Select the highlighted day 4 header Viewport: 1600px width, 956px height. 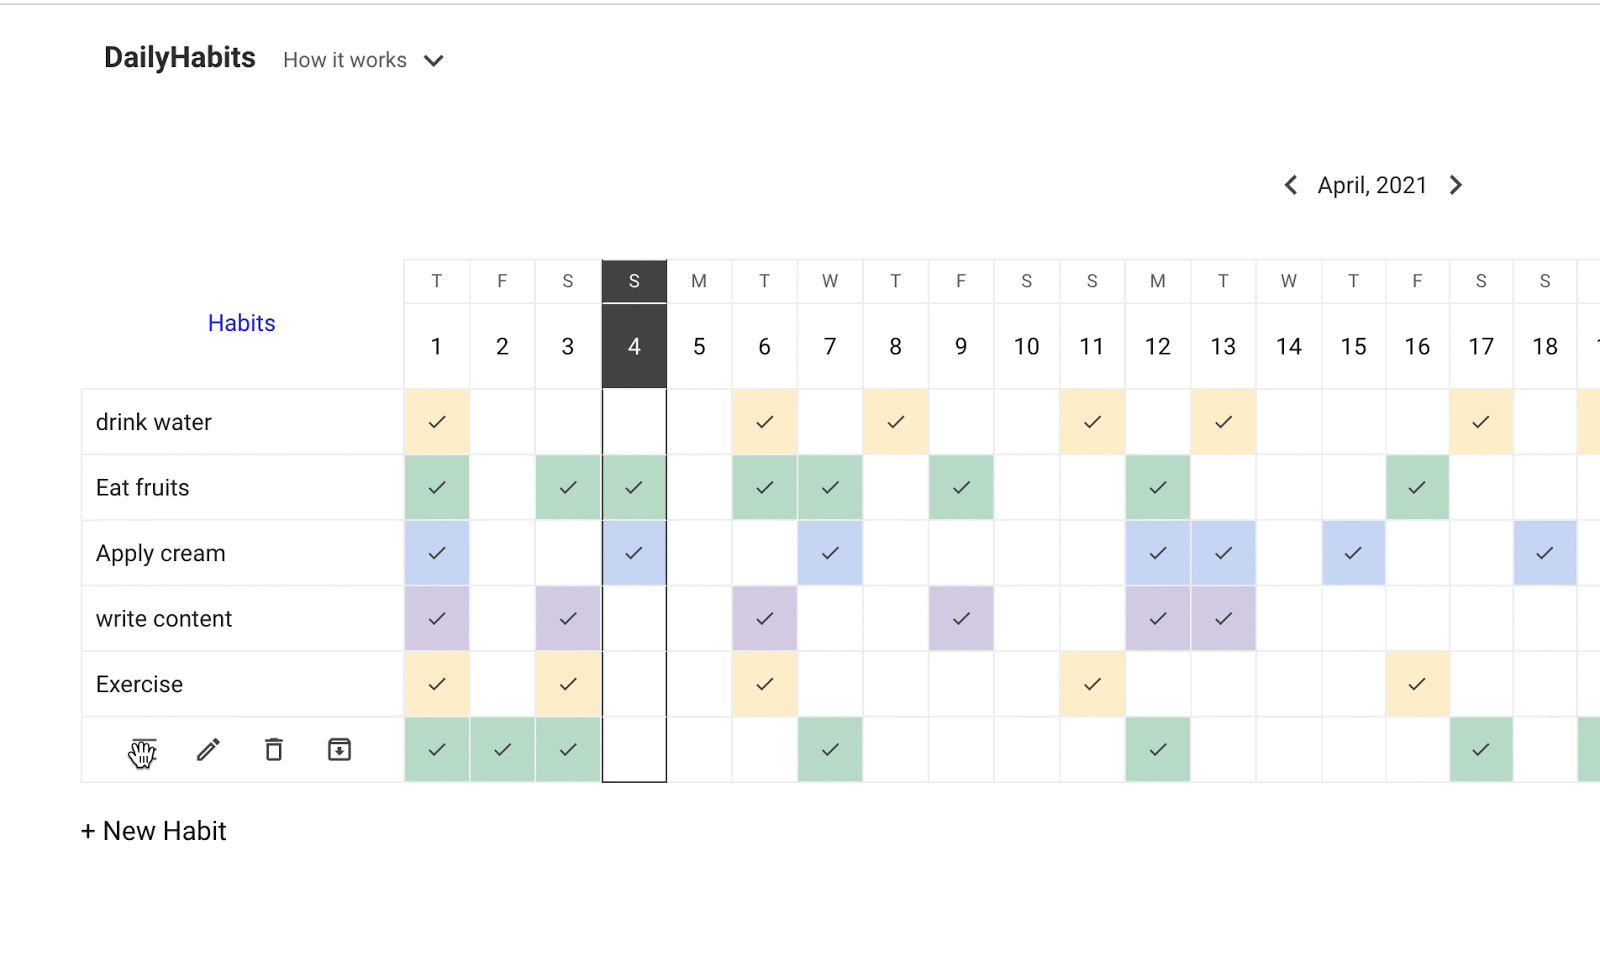tap(634, 345)
